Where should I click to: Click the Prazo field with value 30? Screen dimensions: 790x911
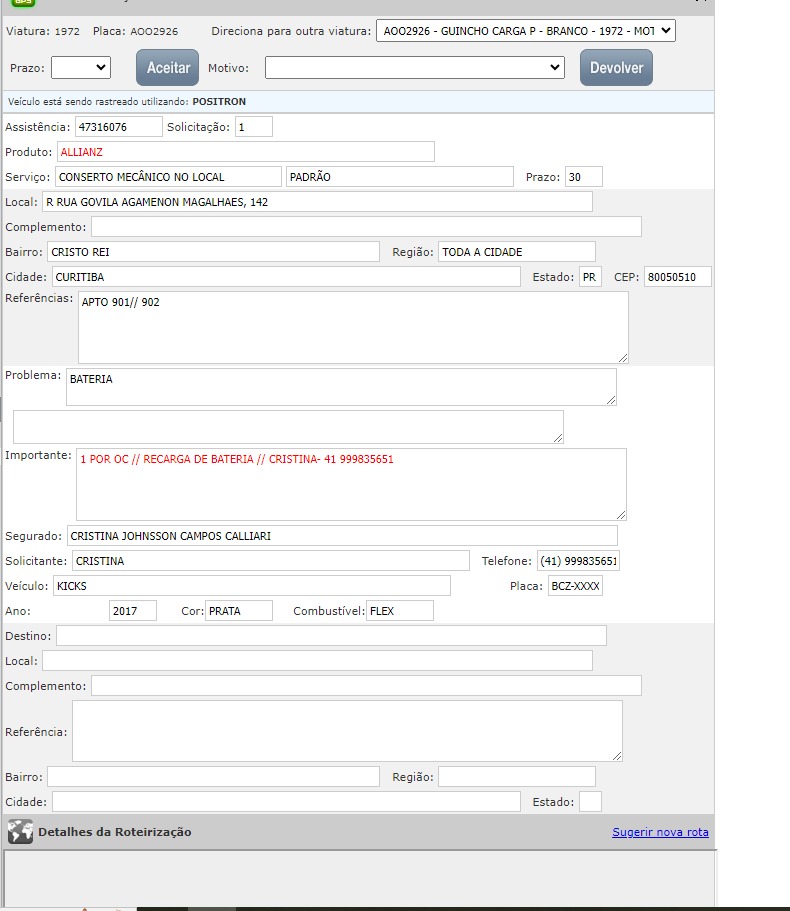(x=583, y=177)
